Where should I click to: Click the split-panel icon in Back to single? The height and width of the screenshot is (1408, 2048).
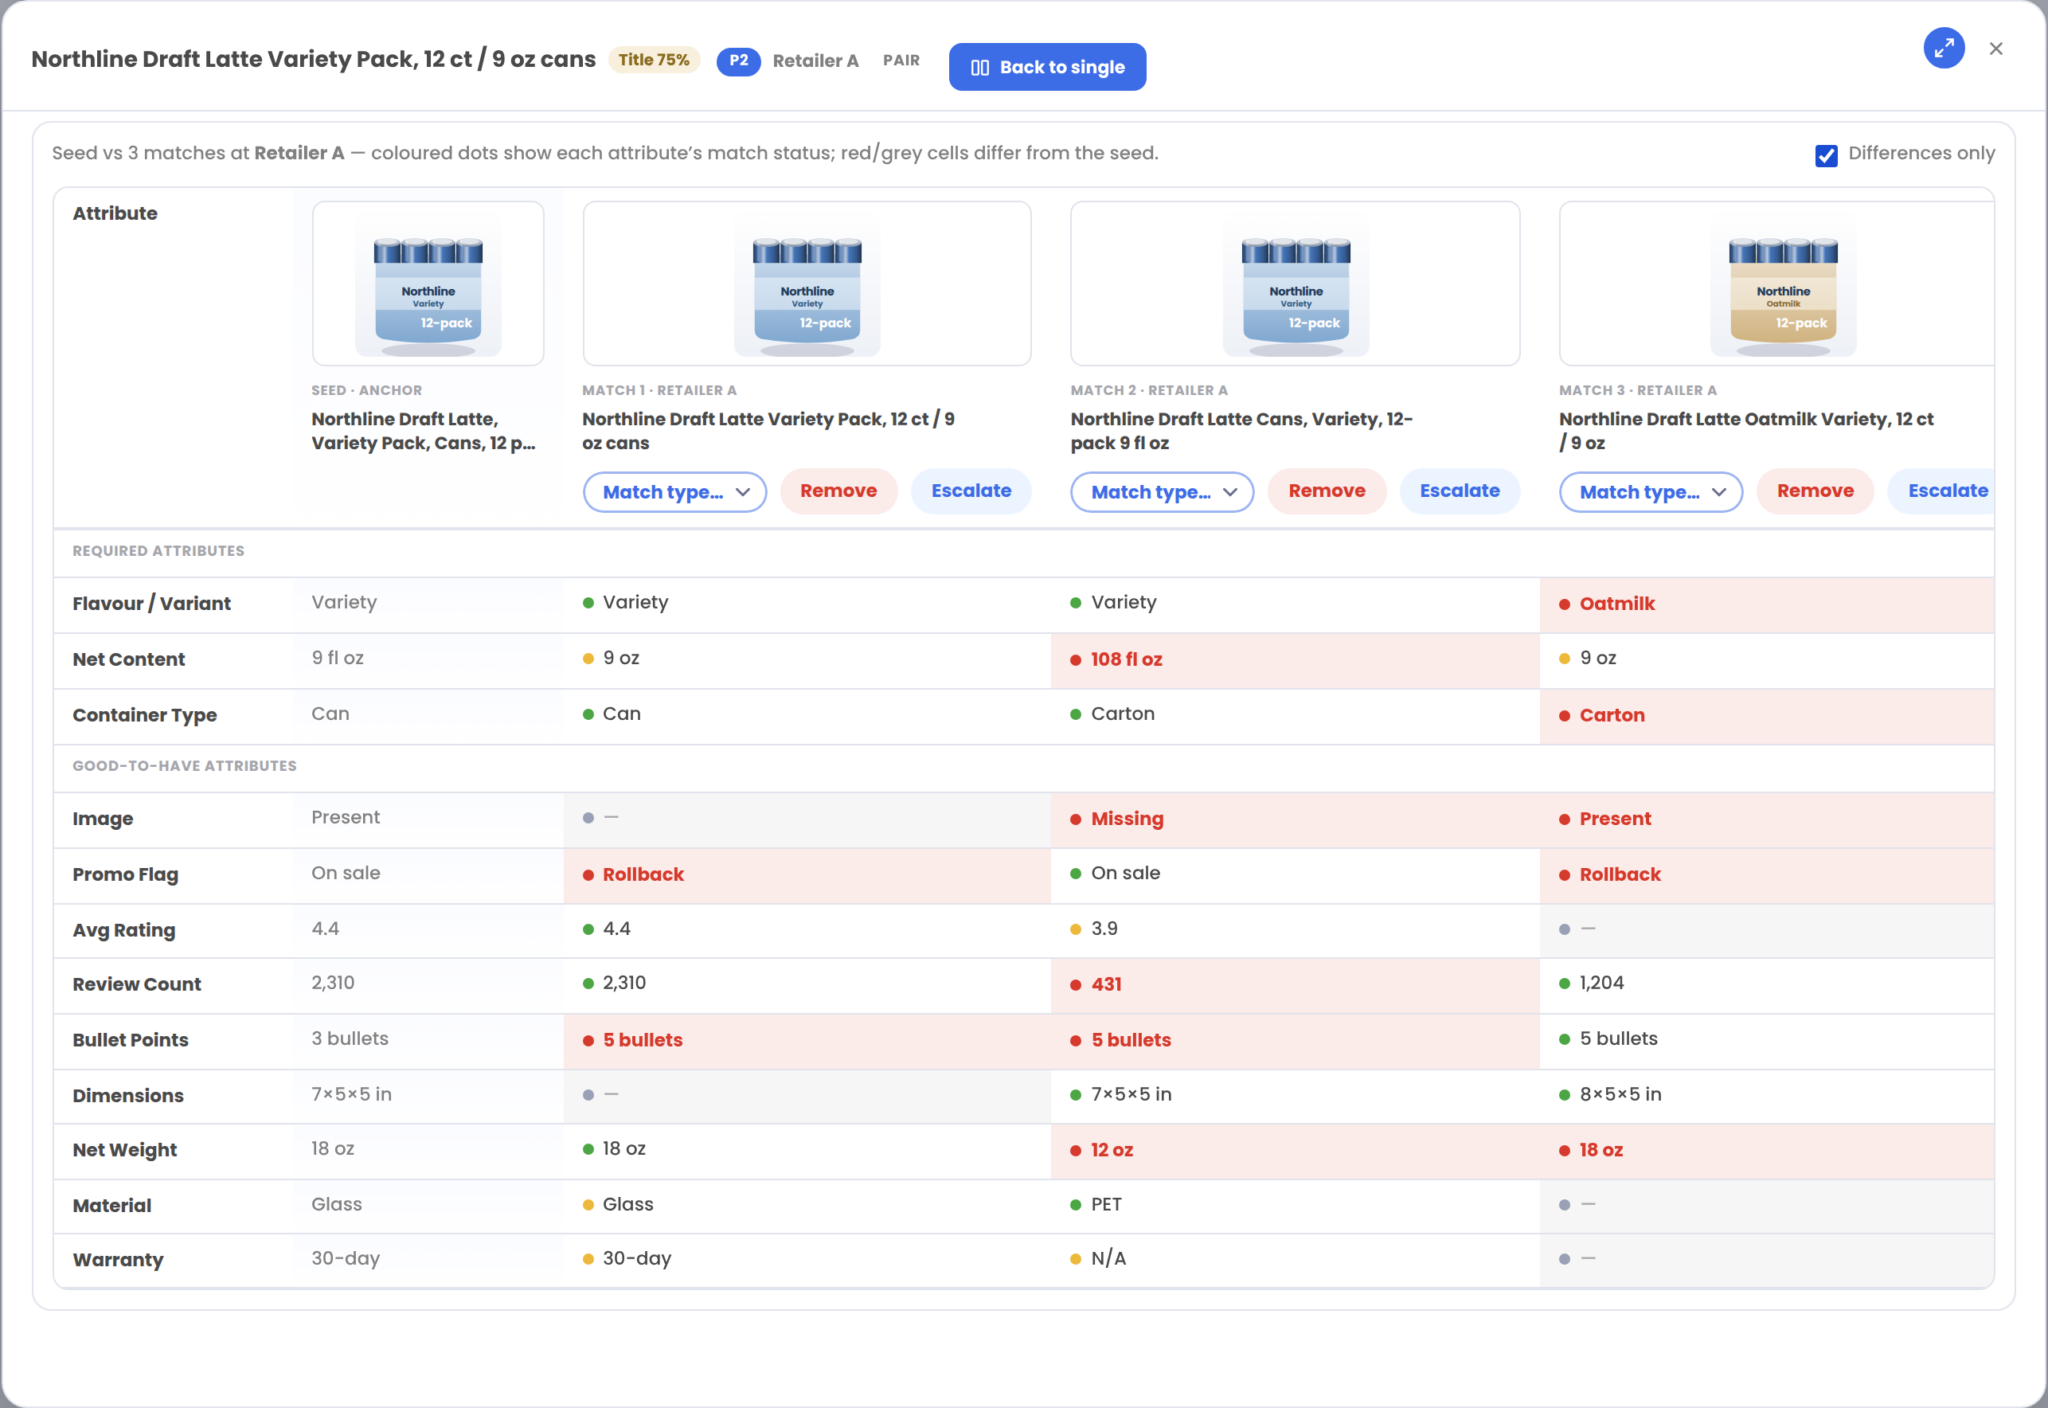pos(980,67)
